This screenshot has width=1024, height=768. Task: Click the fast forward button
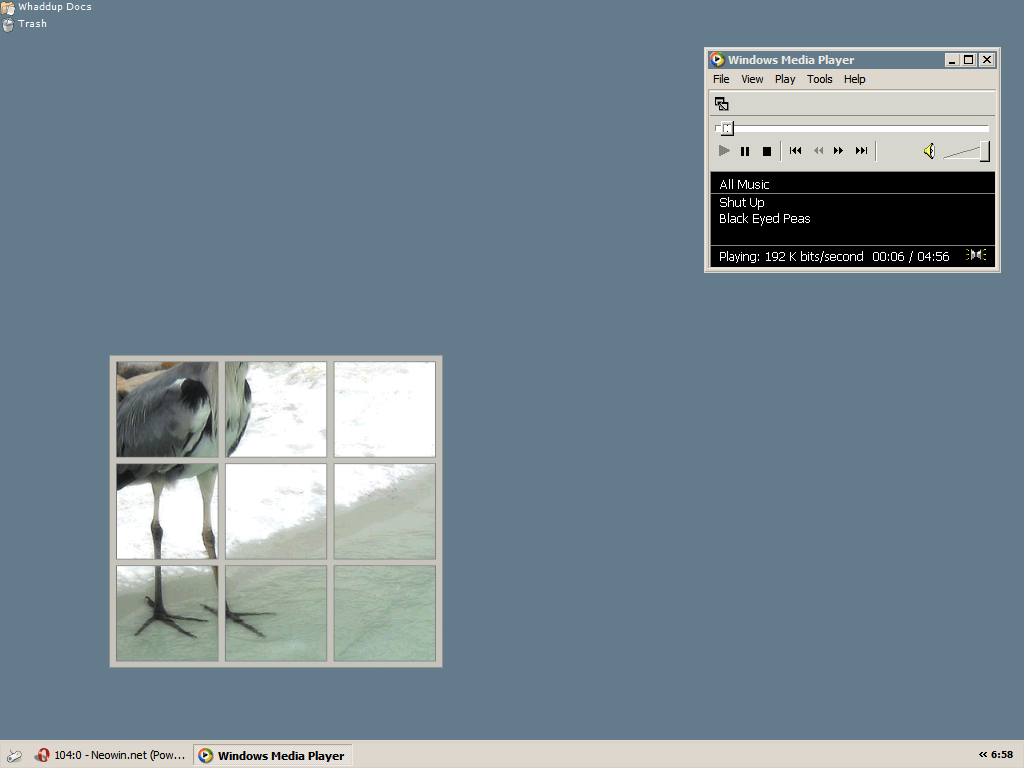(x=839, y=151)
